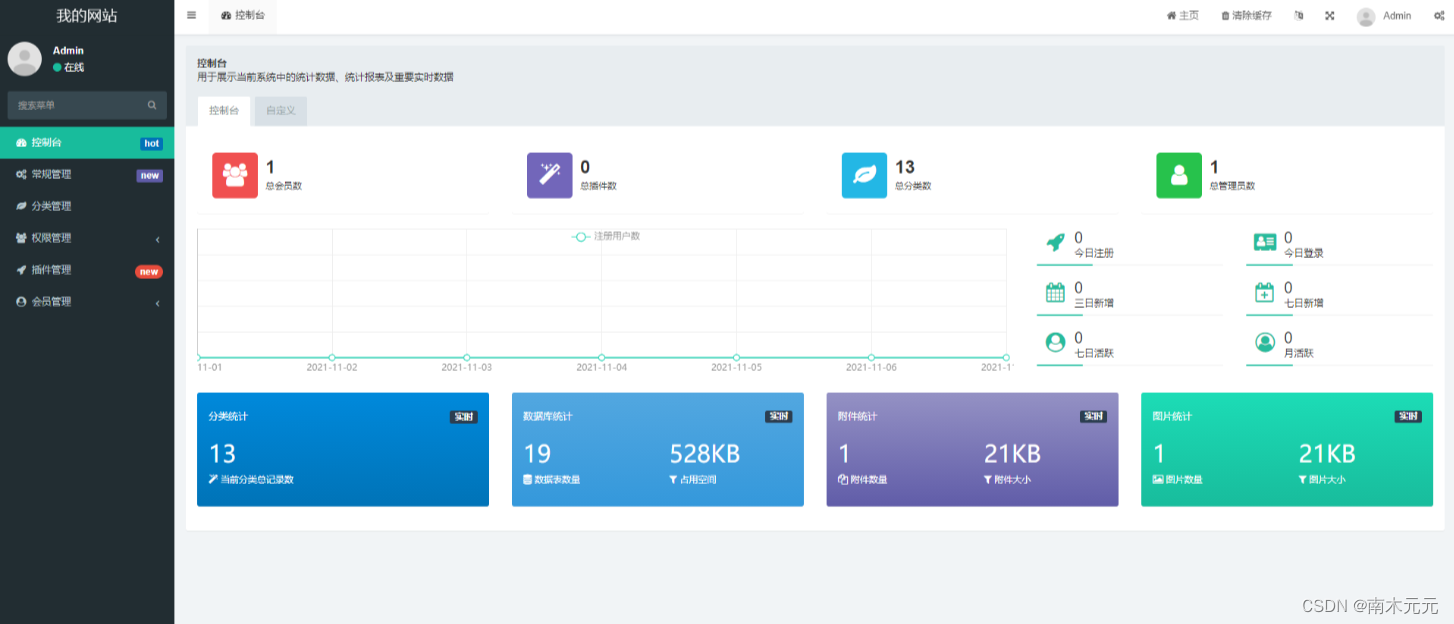Click the 528KB 占用空间 value
Image resolution: width=1454 pixels, height=624 pixels.
pyautogui.click(x=705, y=454)
